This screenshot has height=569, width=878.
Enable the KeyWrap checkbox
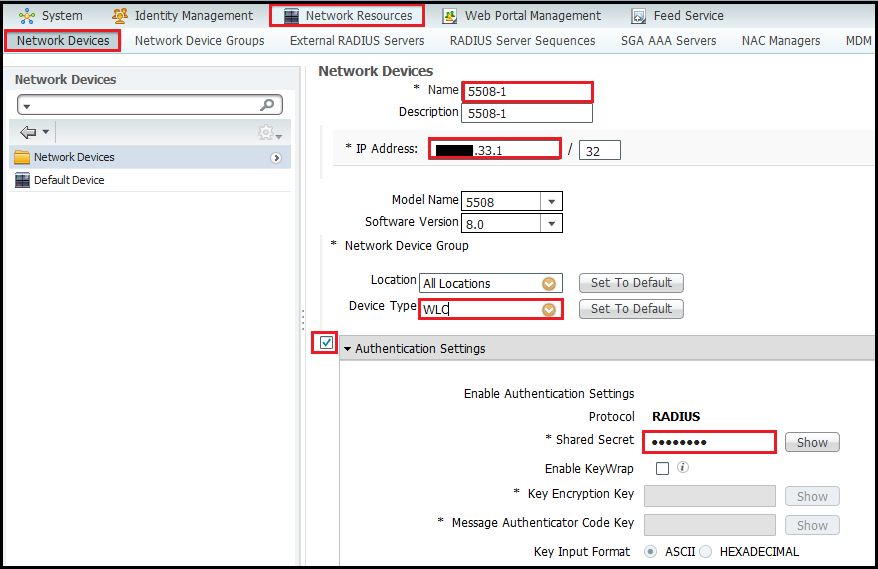[662, 468]
